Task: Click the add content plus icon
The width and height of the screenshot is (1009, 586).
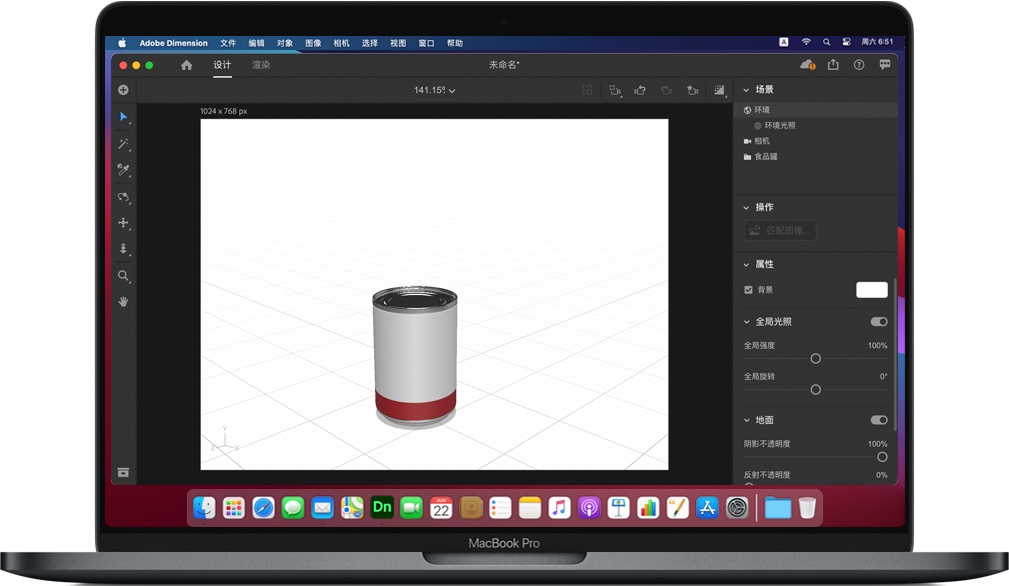Action: pyautogui.click(x=123, y=90)
